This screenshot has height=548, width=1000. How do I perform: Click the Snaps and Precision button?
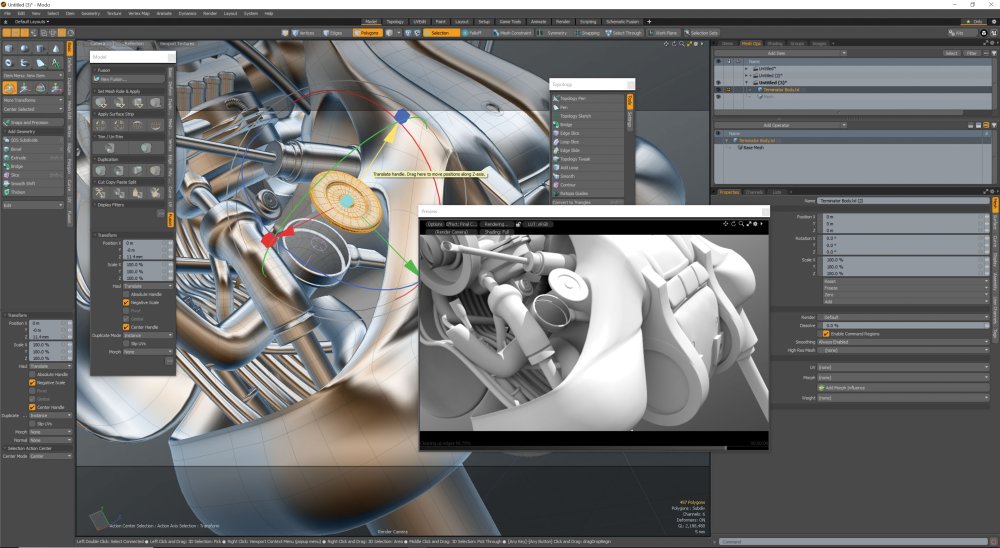33,122
